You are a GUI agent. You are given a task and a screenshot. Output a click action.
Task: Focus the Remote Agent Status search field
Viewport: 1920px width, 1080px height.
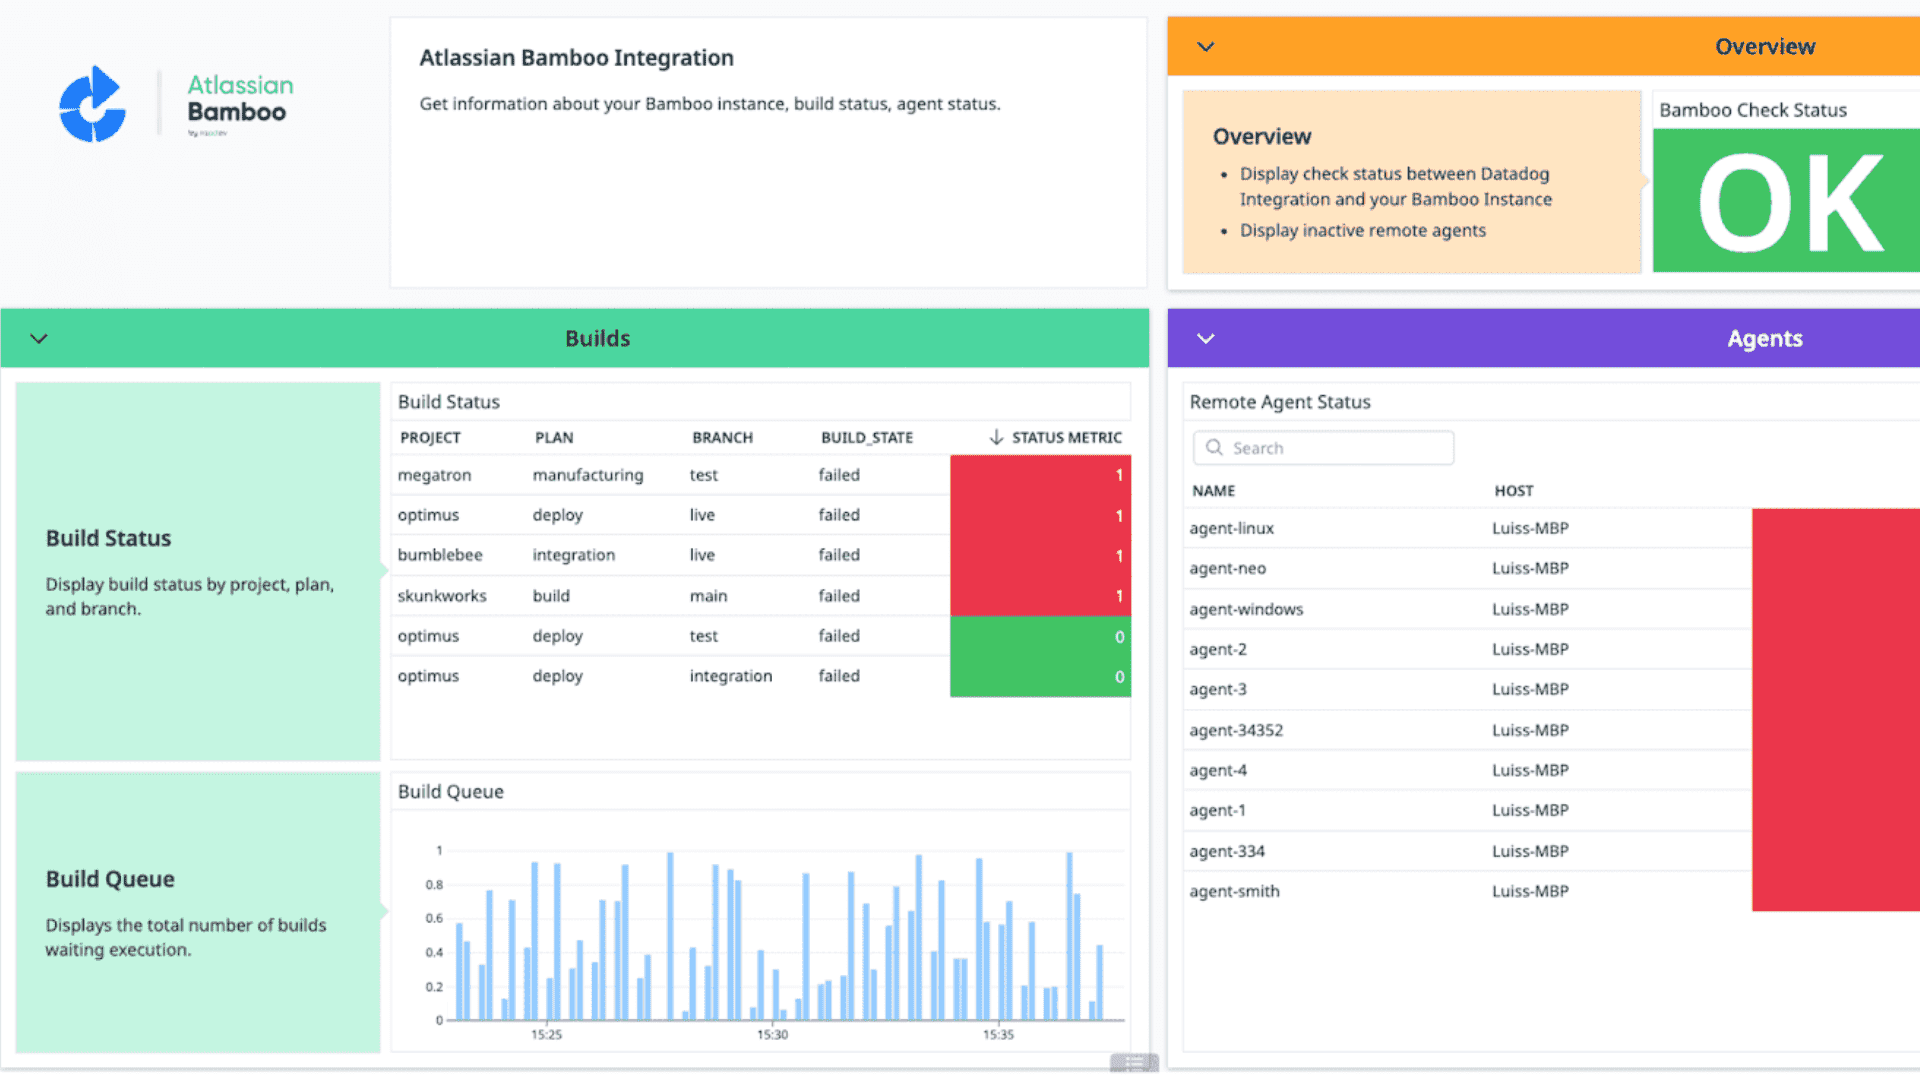click(x=1323, y=448)
